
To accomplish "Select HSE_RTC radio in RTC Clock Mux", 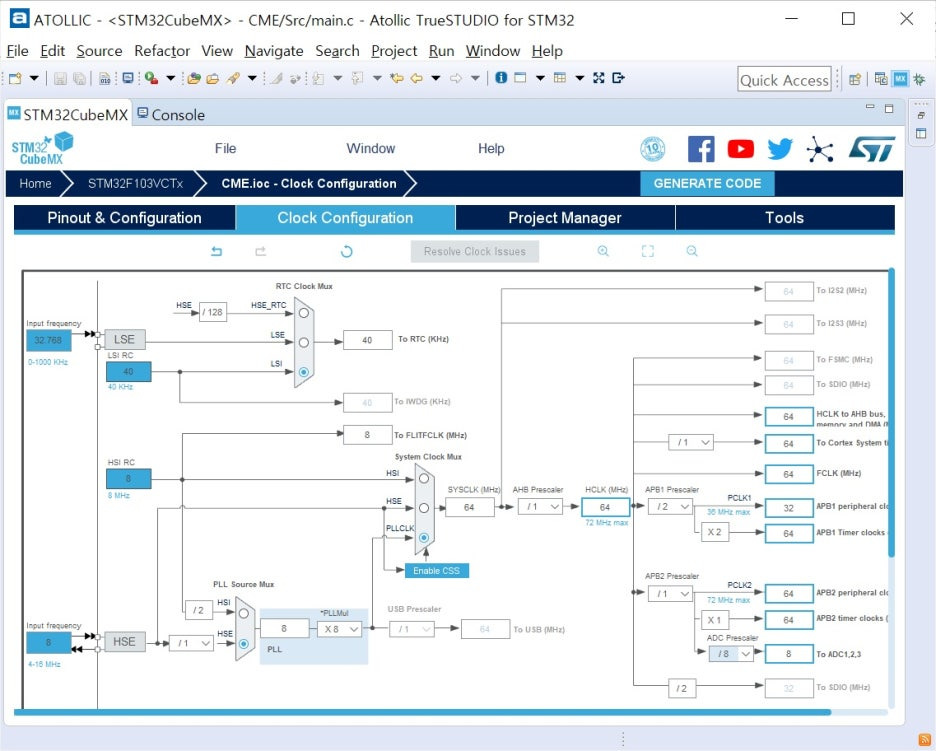I will click(304, 313).
